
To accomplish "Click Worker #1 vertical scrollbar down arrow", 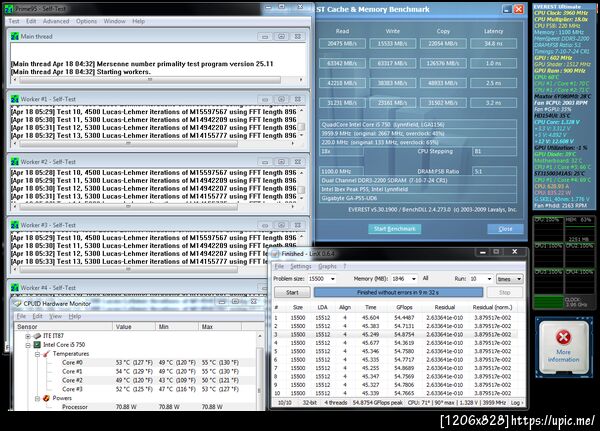I will point(302,136).
